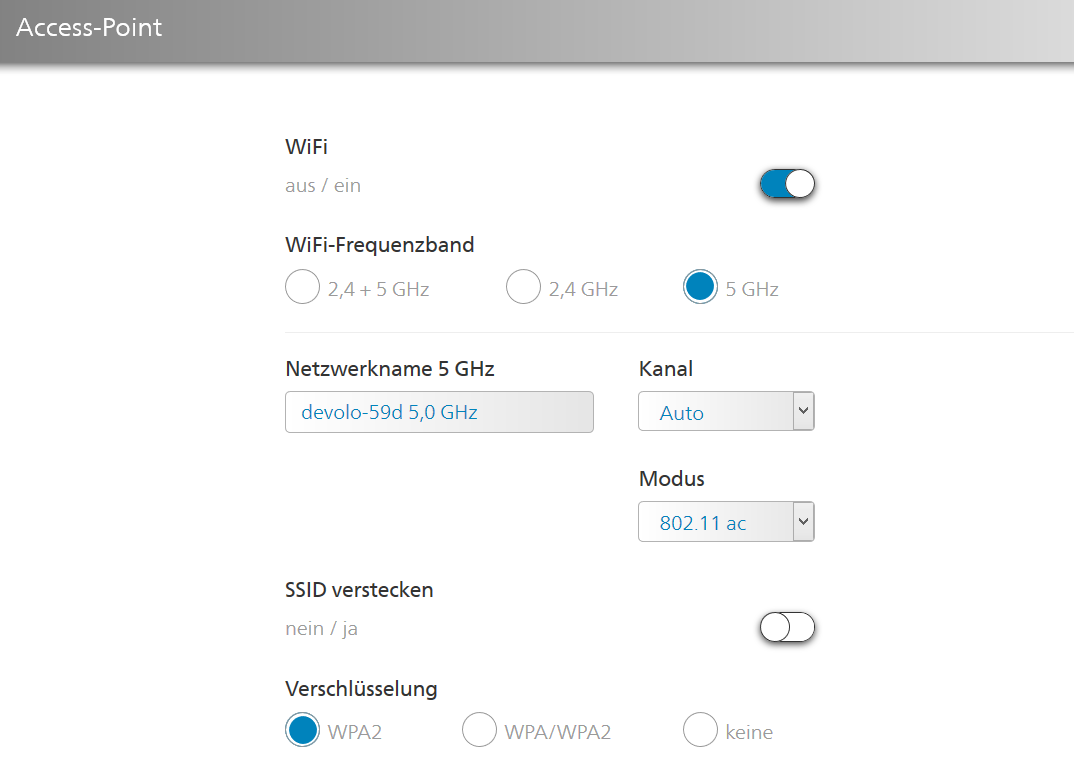Click the Modus field label
Screen dimensions: 1074x757
click(x=671, y=479)
